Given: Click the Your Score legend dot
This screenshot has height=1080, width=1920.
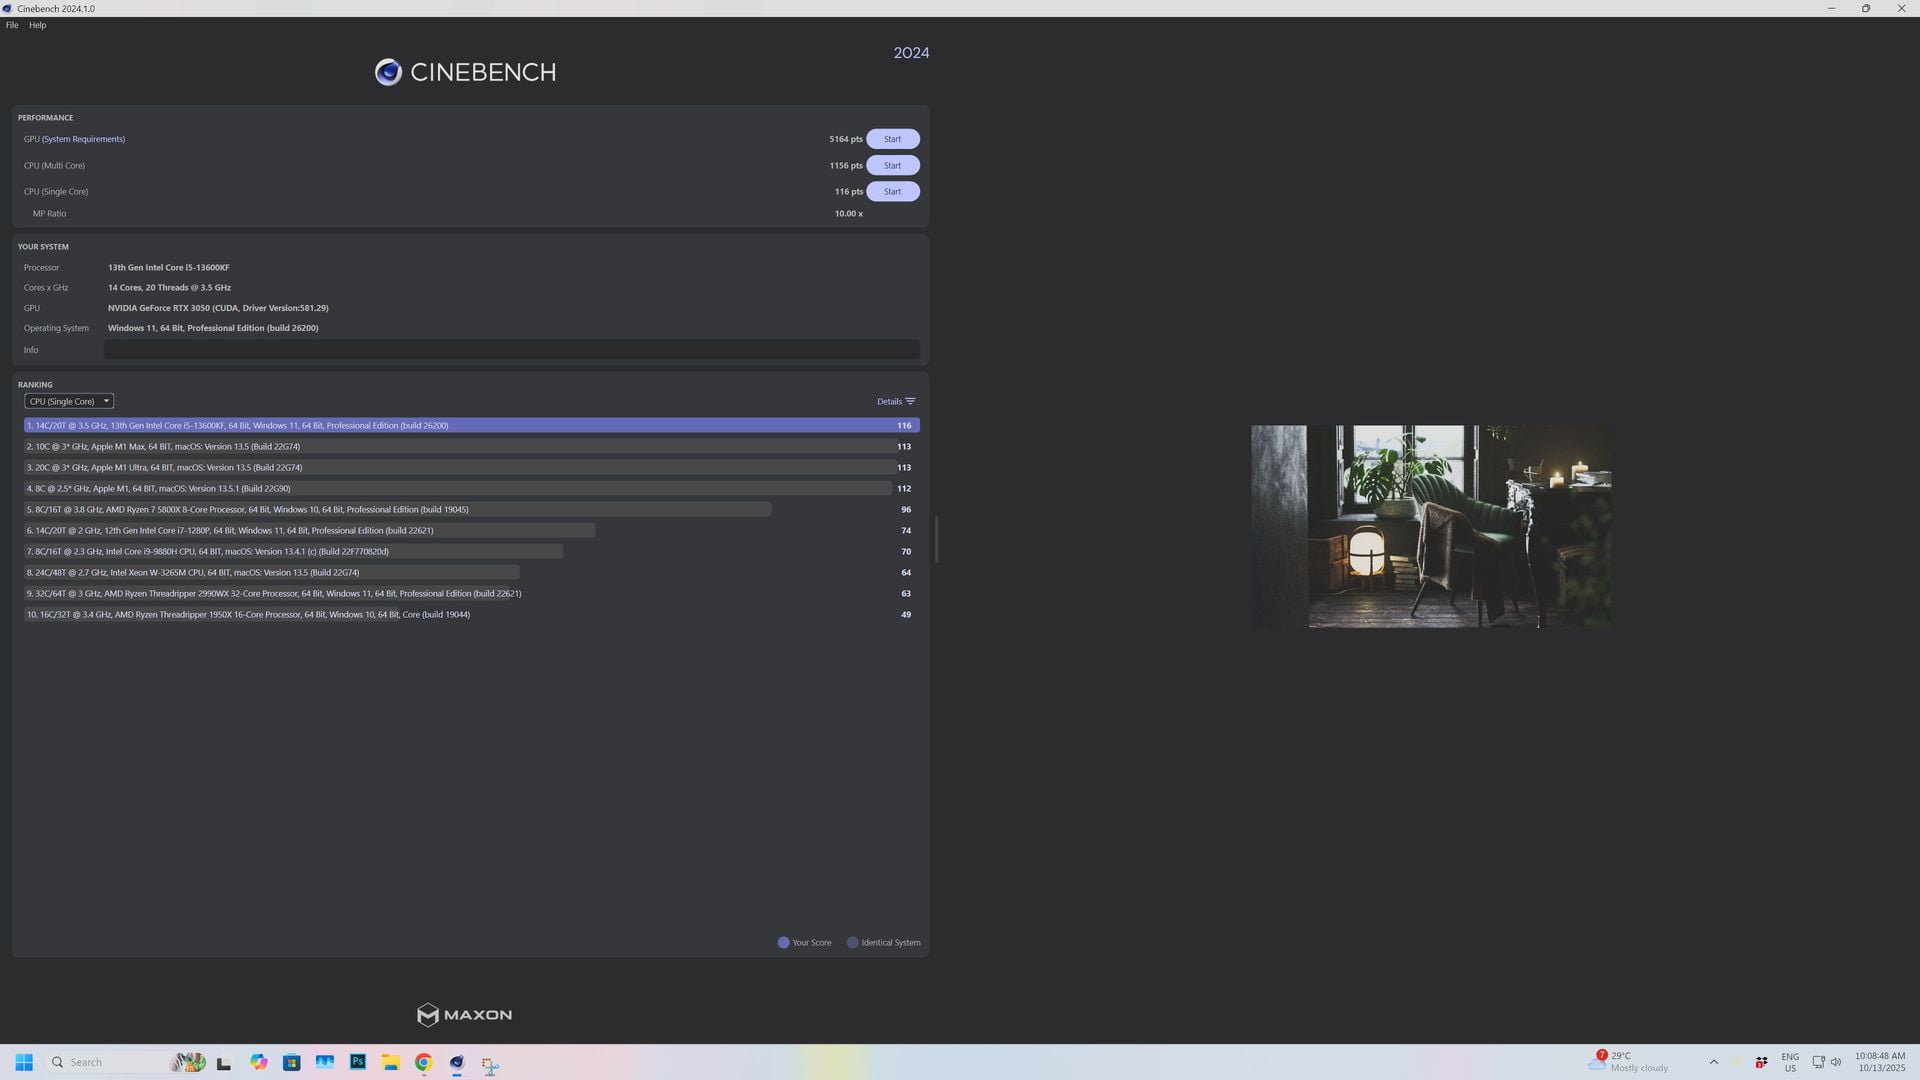Looking at the screenshot, I should pos(783,942).
